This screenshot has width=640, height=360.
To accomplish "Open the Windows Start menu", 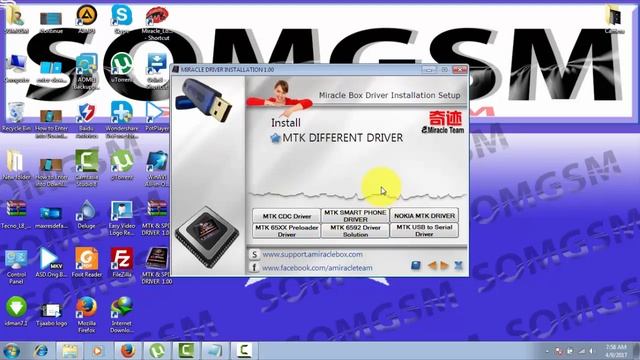I will [11, 351].
